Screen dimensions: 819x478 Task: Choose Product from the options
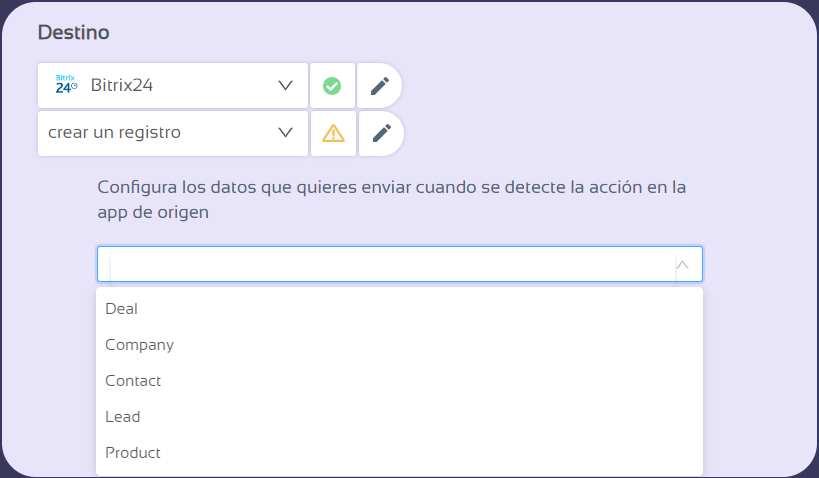133,453
